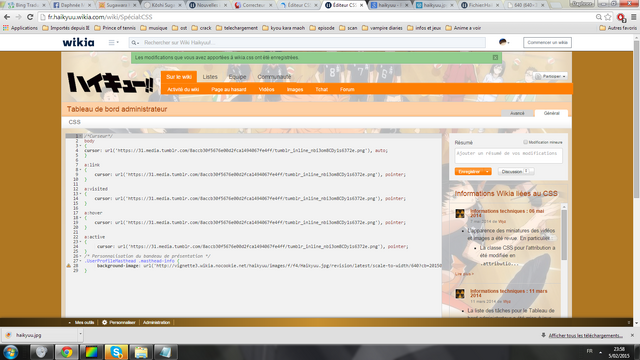
Task: Click the wikia logo
Action: pos(78,42)
